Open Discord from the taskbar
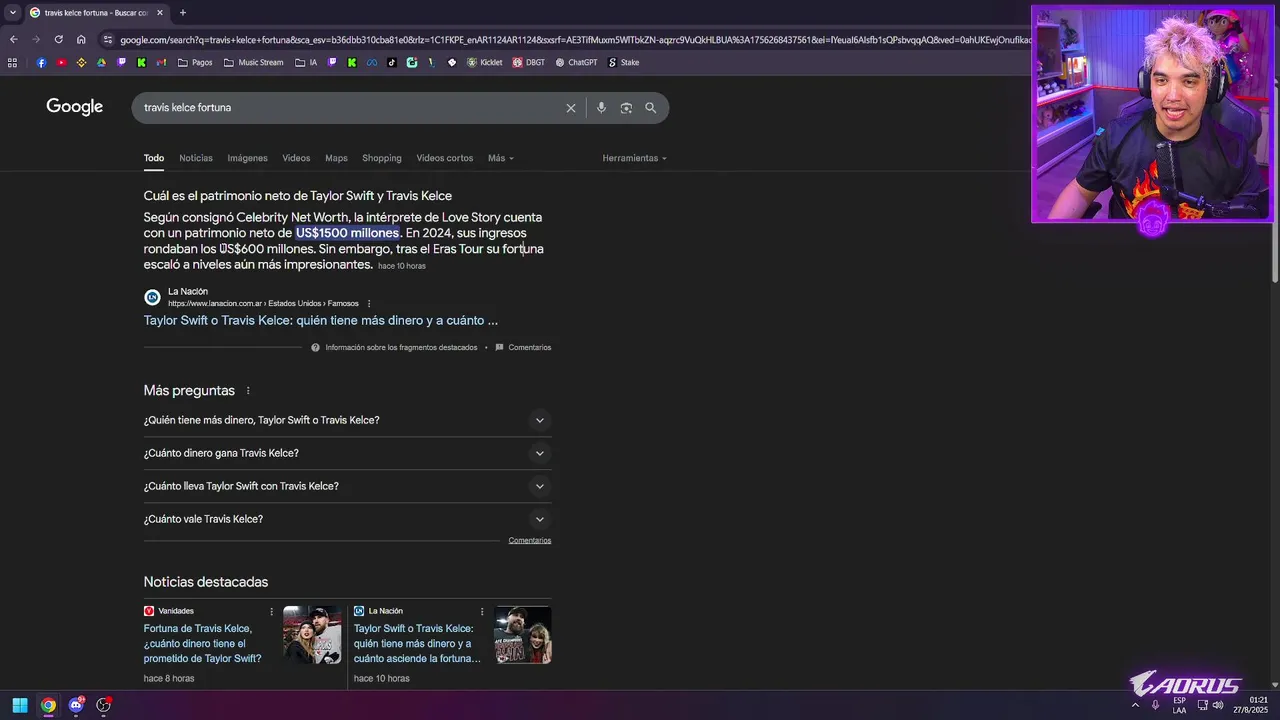Viewport: 1280px width, 720px height. 76,705
